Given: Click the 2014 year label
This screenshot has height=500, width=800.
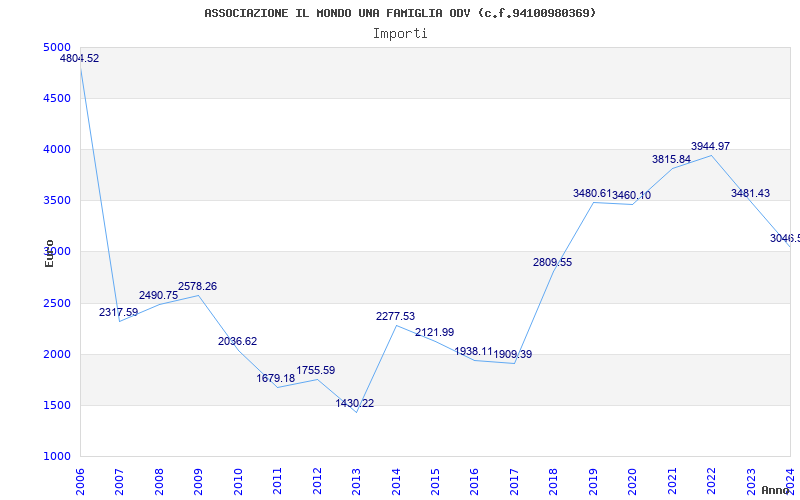Looking at the screenshot, I should point(396,482).
